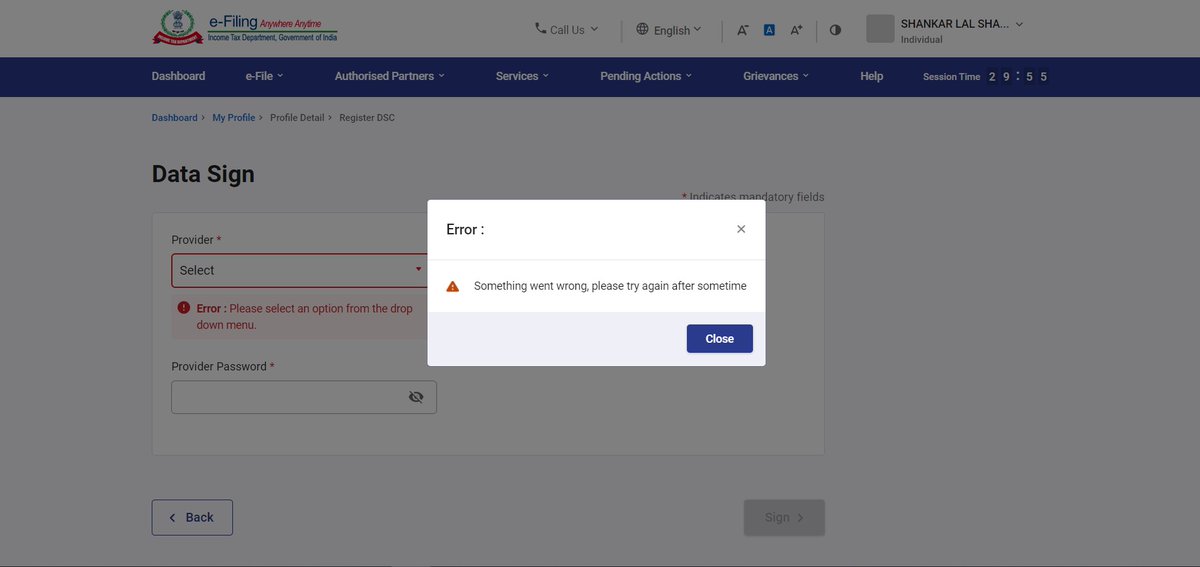
Task: Click the Dashboard breadcrumb link
Action: (x=175, y=118)
